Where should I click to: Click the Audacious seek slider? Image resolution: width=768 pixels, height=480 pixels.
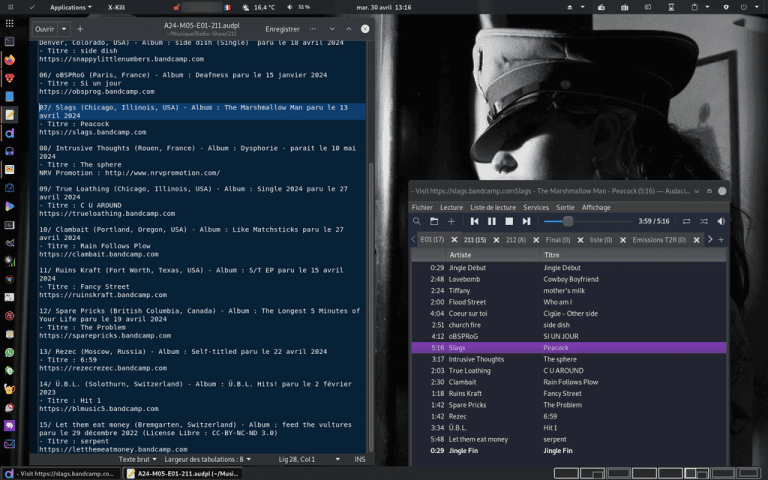pos(588,221)
